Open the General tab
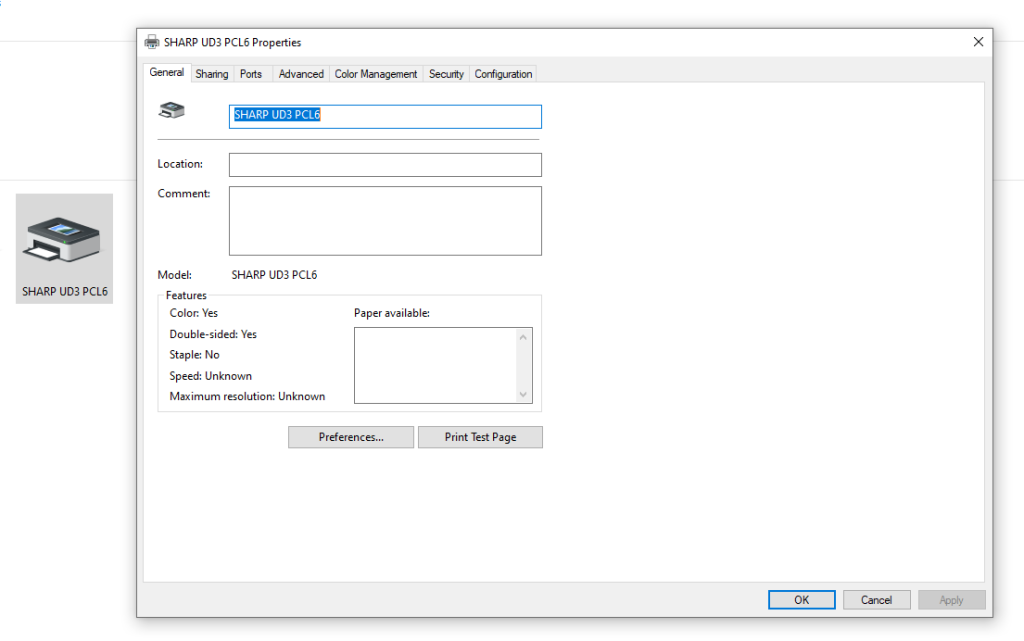1024x641 pixels. [166, 73]
